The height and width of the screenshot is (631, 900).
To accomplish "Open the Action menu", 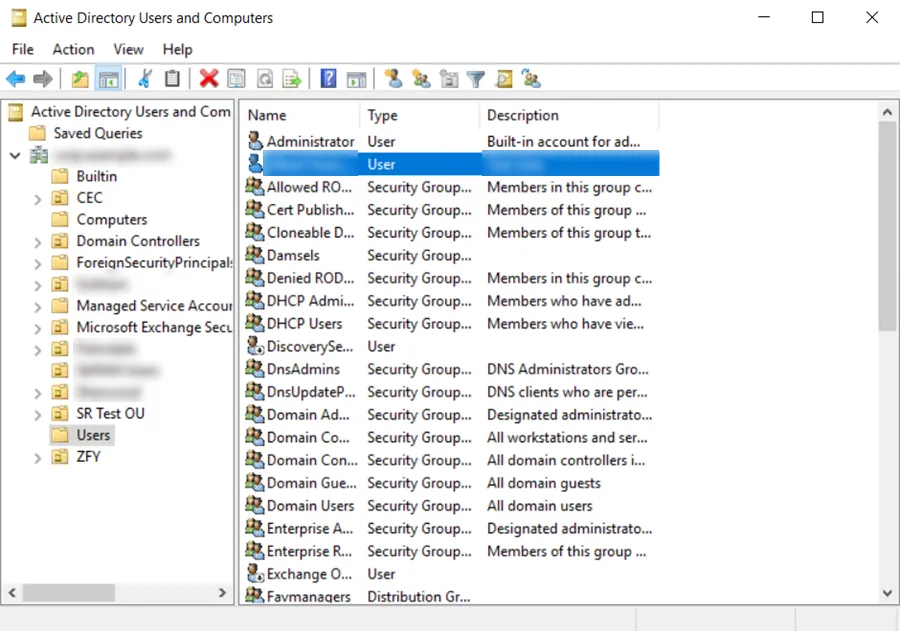I will click(73, 49).
